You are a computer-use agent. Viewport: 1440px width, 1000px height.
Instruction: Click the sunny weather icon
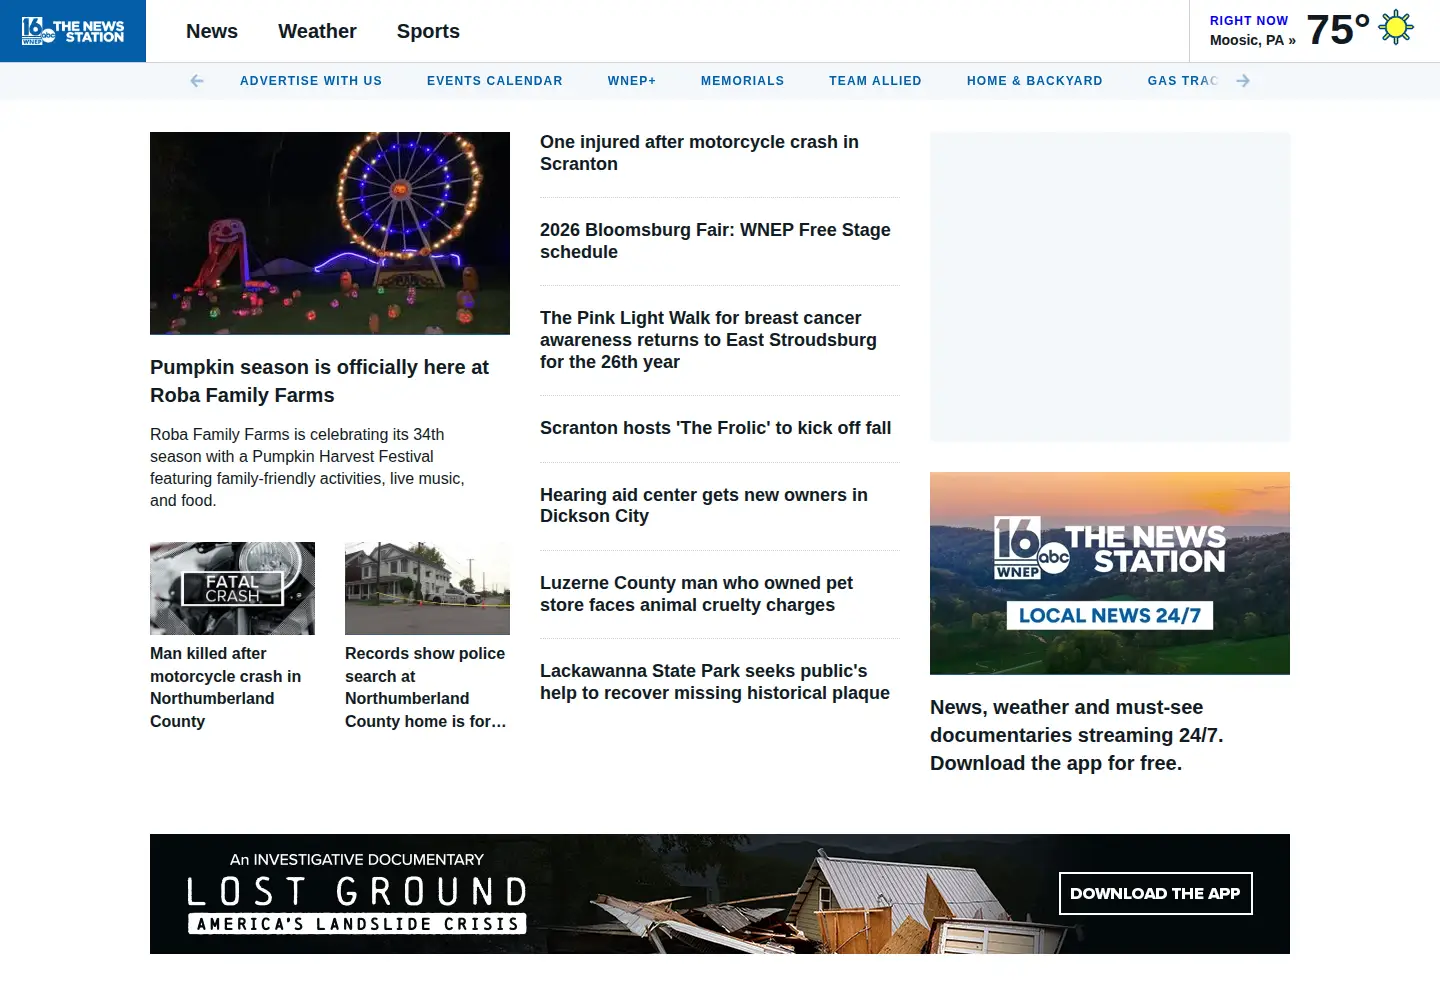(x=1396, y=28)
